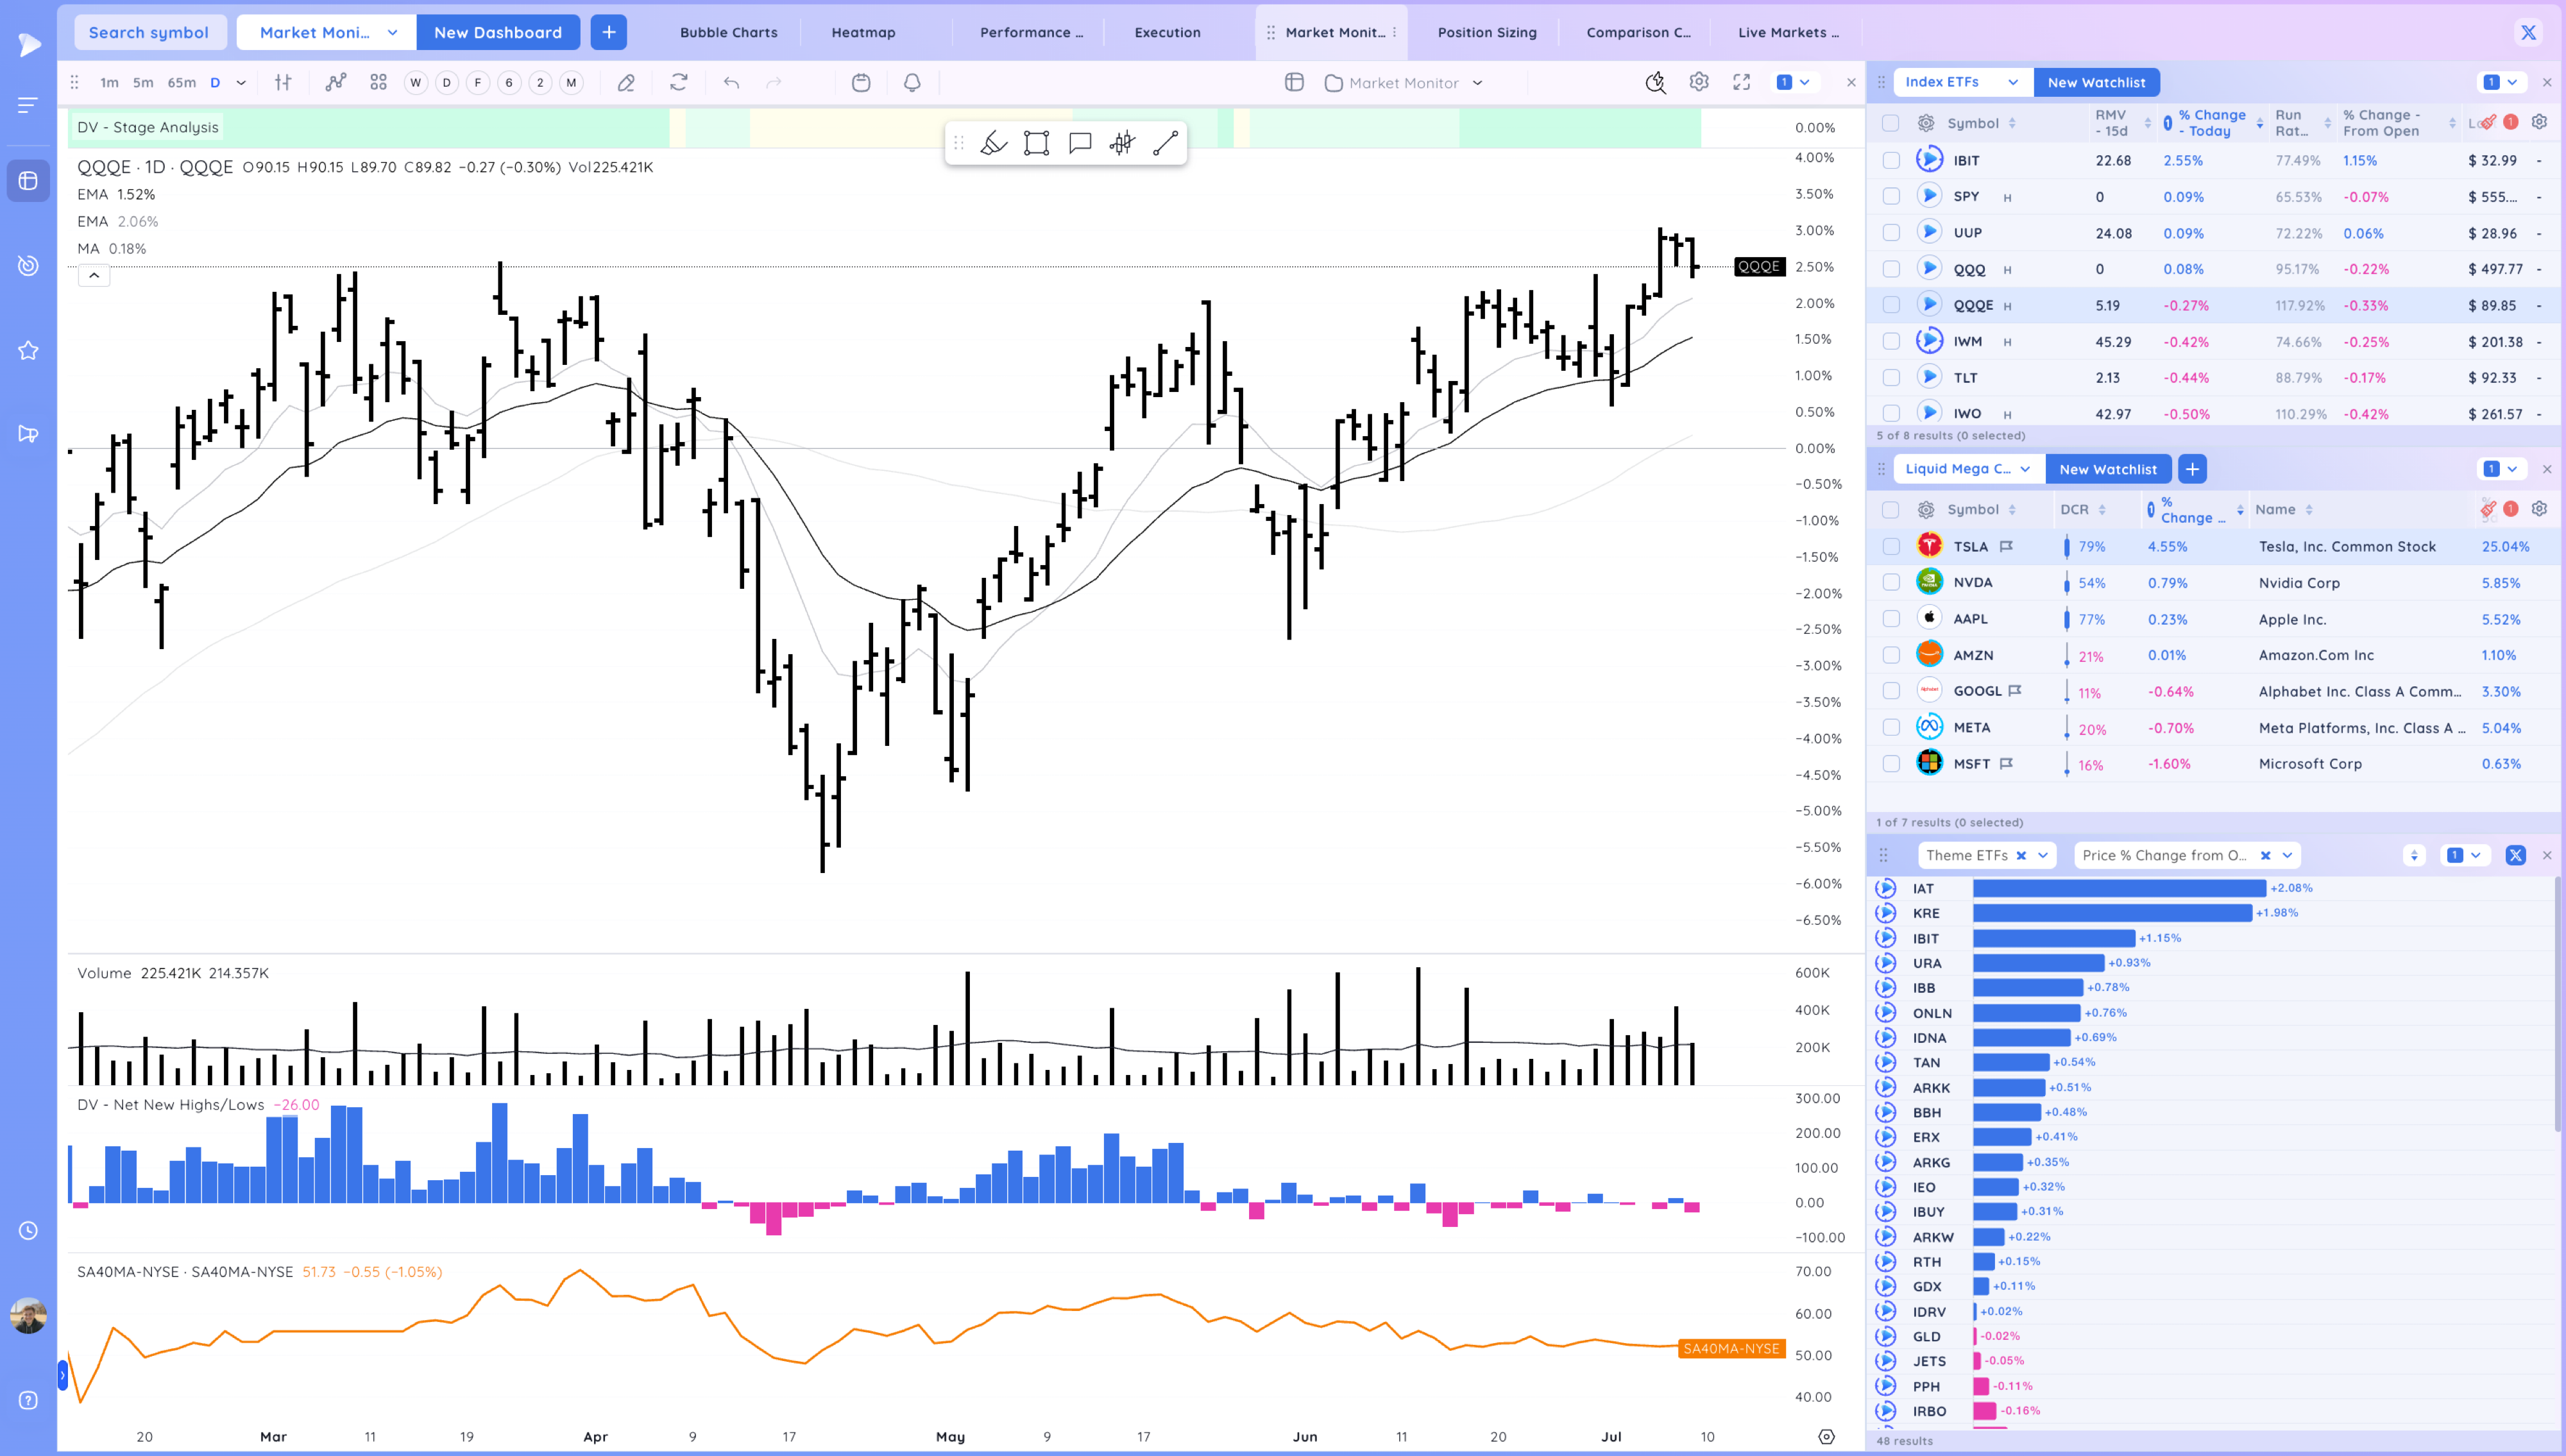Click New Watchlist in Liquid Mega panel

pos(2107,469)
